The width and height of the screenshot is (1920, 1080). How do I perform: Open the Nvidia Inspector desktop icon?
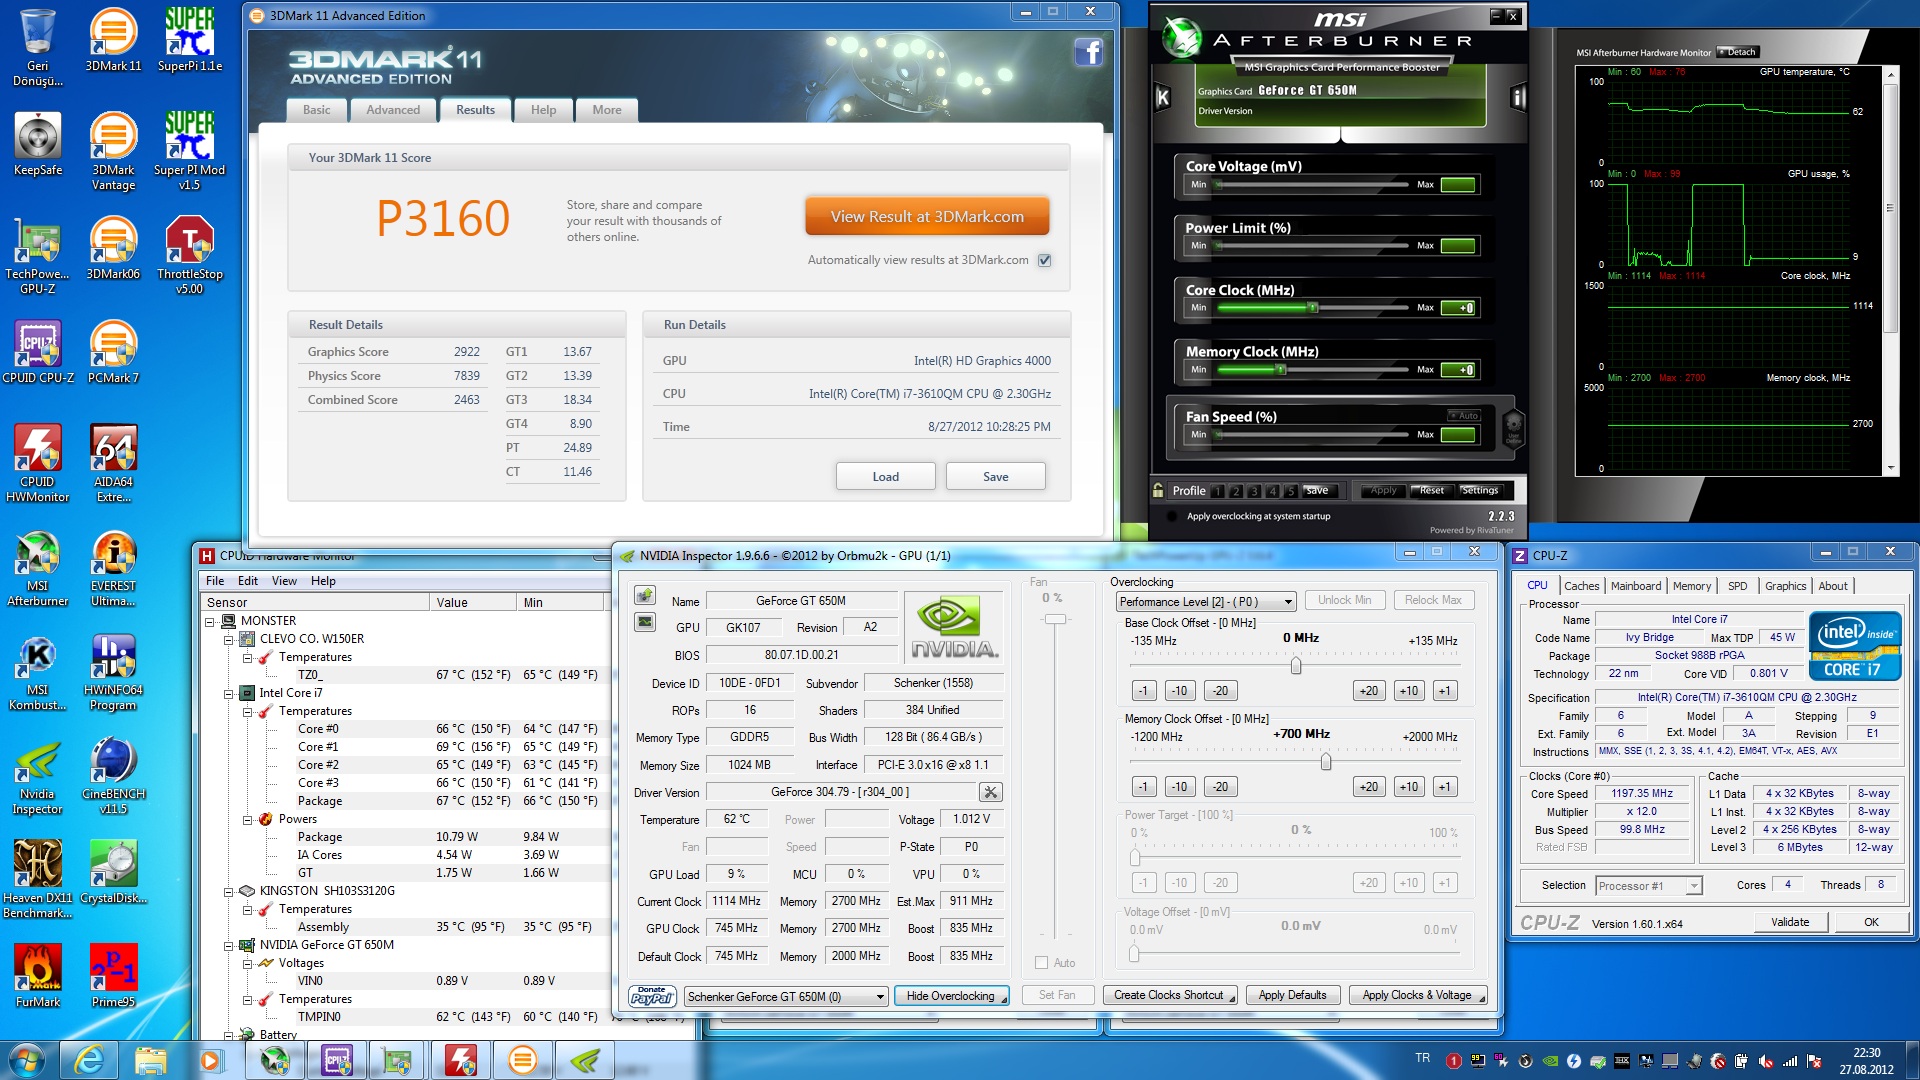click(38, 775)
